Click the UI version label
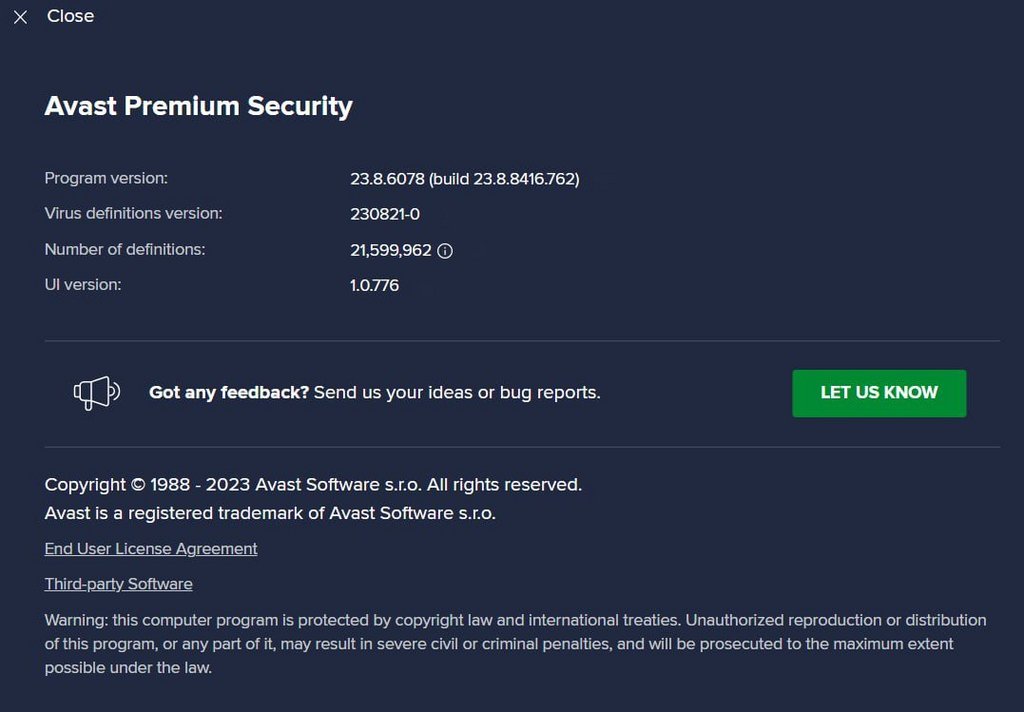 coord(83,284)
